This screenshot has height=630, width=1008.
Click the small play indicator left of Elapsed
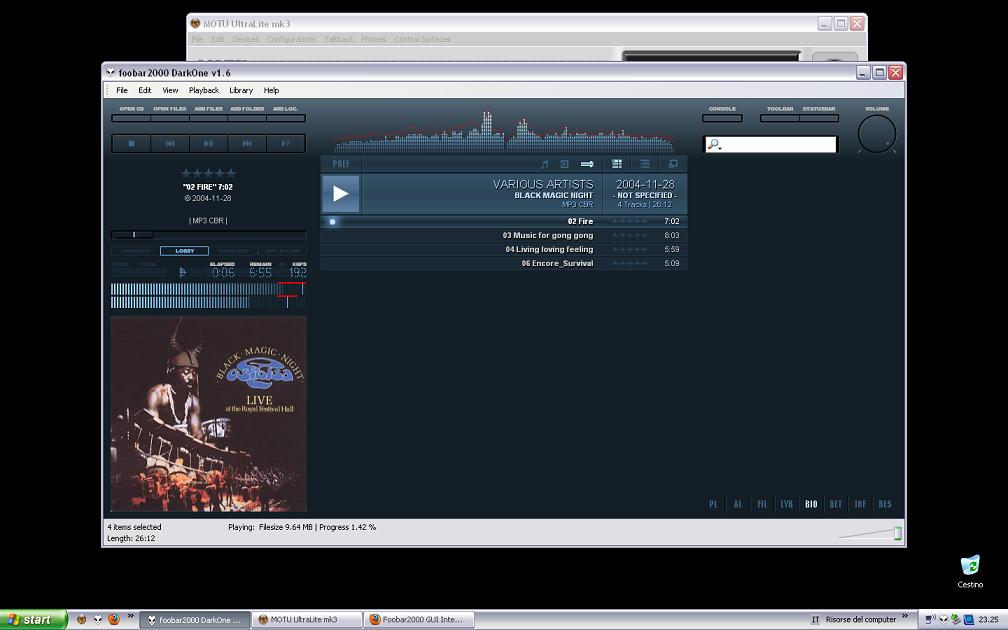pos(183,273)
